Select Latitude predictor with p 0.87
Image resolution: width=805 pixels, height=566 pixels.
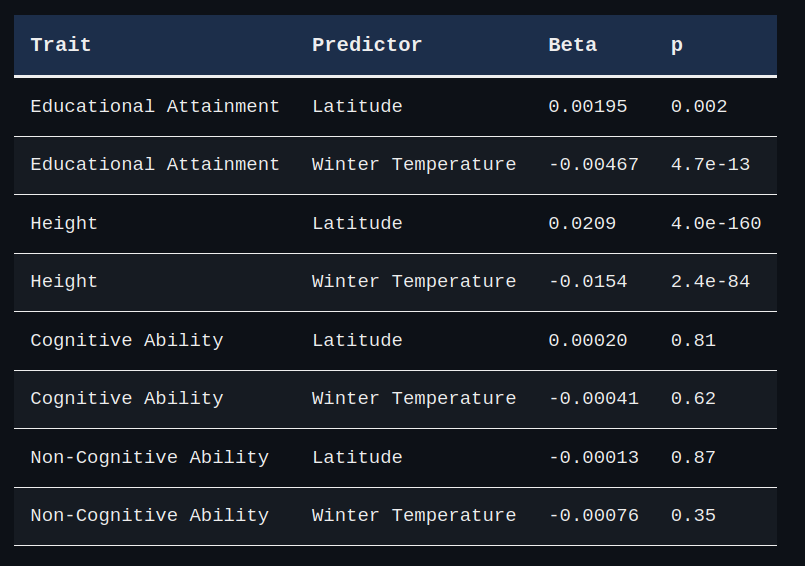coord(357,458)
